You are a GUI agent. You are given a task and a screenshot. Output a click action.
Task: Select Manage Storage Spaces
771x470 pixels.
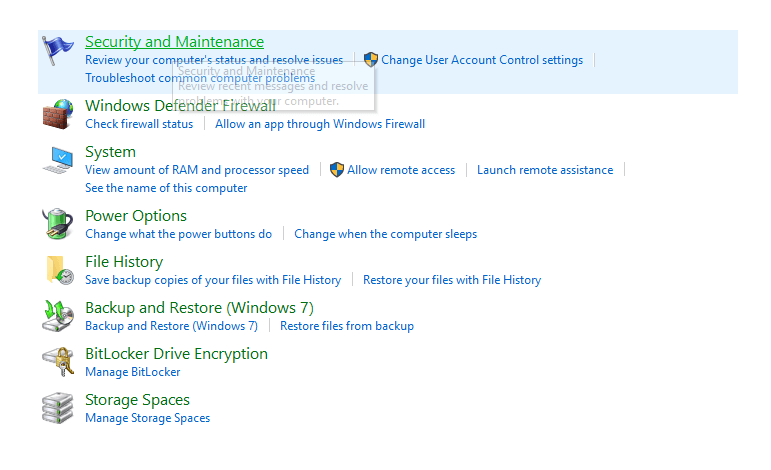148,418
